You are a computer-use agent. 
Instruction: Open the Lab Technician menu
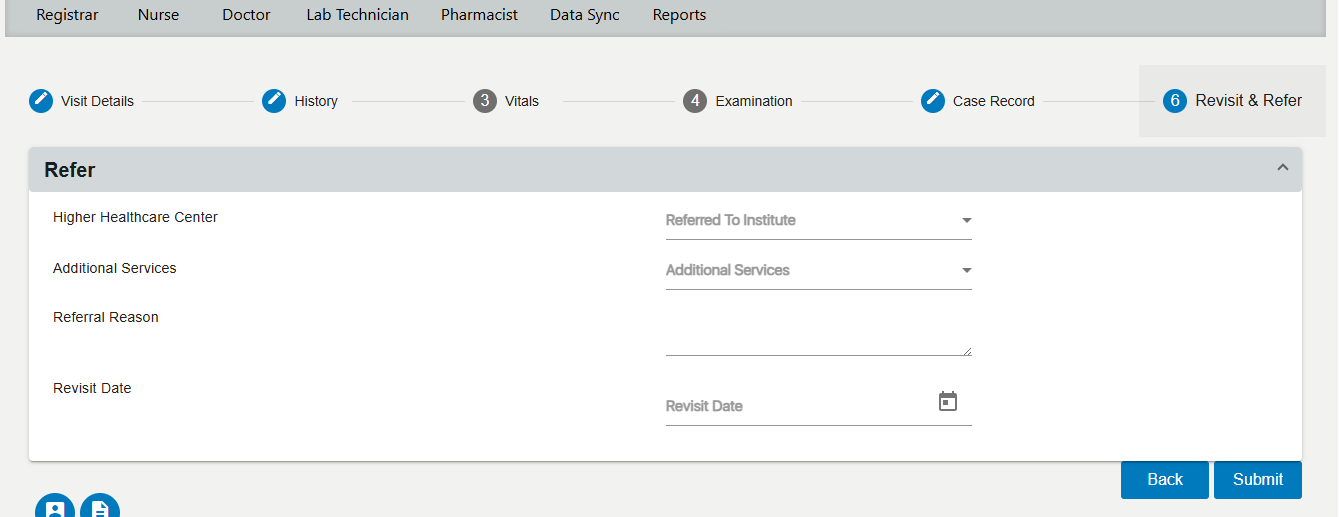(357, 15)
